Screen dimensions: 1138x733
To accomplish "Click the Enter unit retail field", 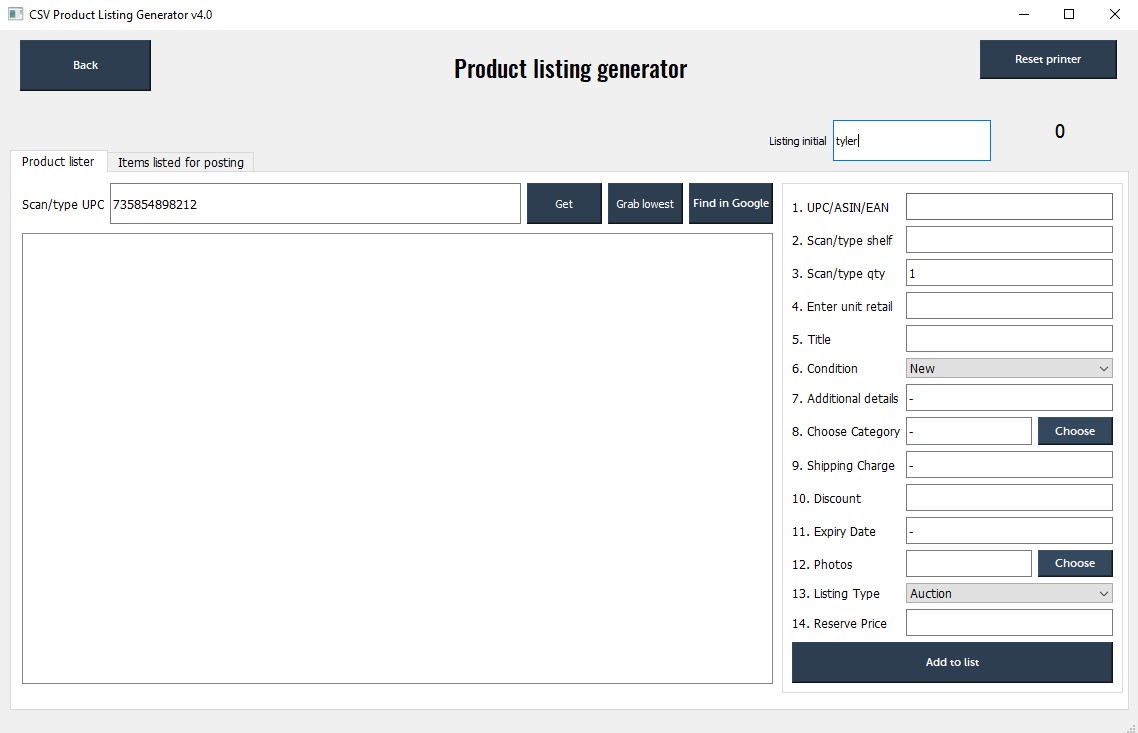I will click(x=1008, y=305).
